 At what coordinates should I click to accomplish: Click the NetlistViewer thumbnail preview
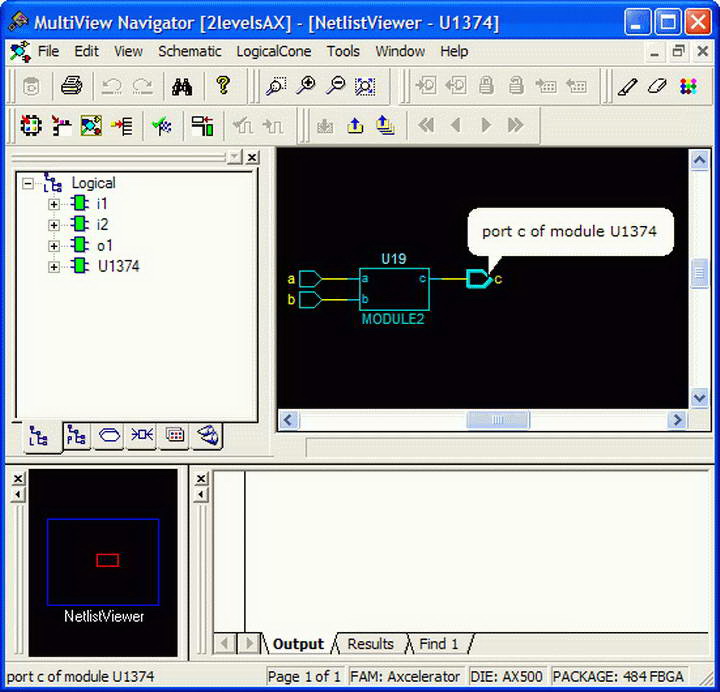tap(103, 562)
